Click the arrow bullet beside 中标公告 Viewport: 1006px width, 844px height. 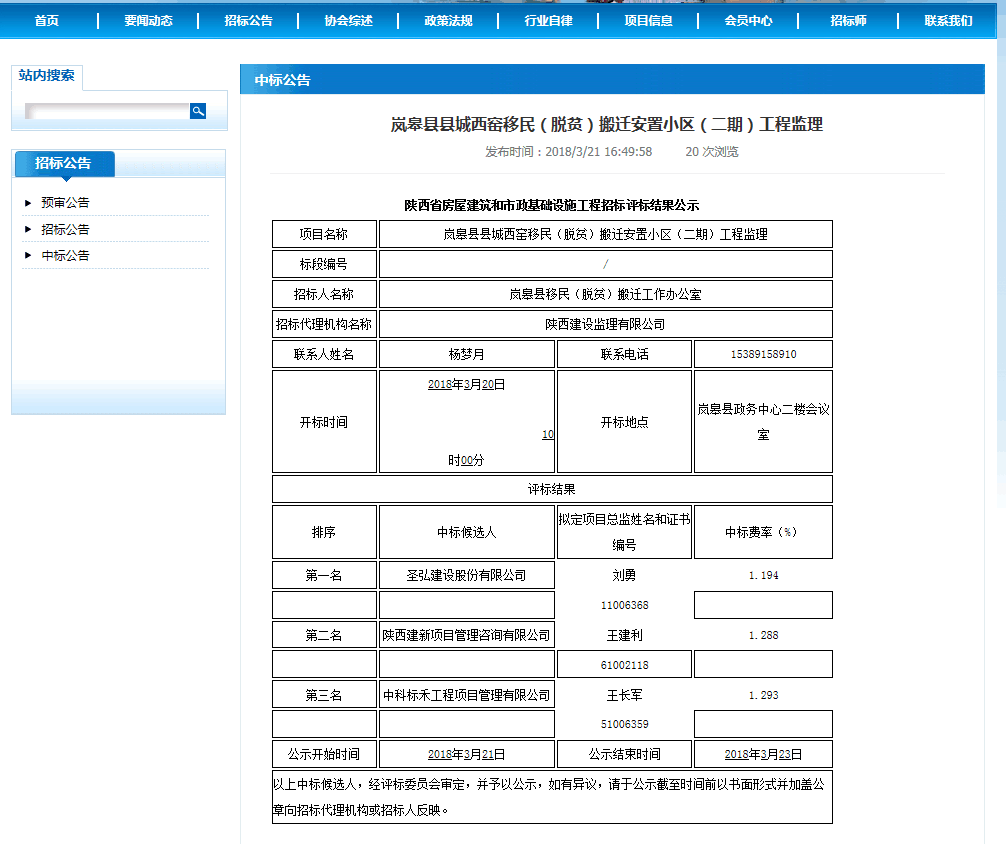(28, 256)
